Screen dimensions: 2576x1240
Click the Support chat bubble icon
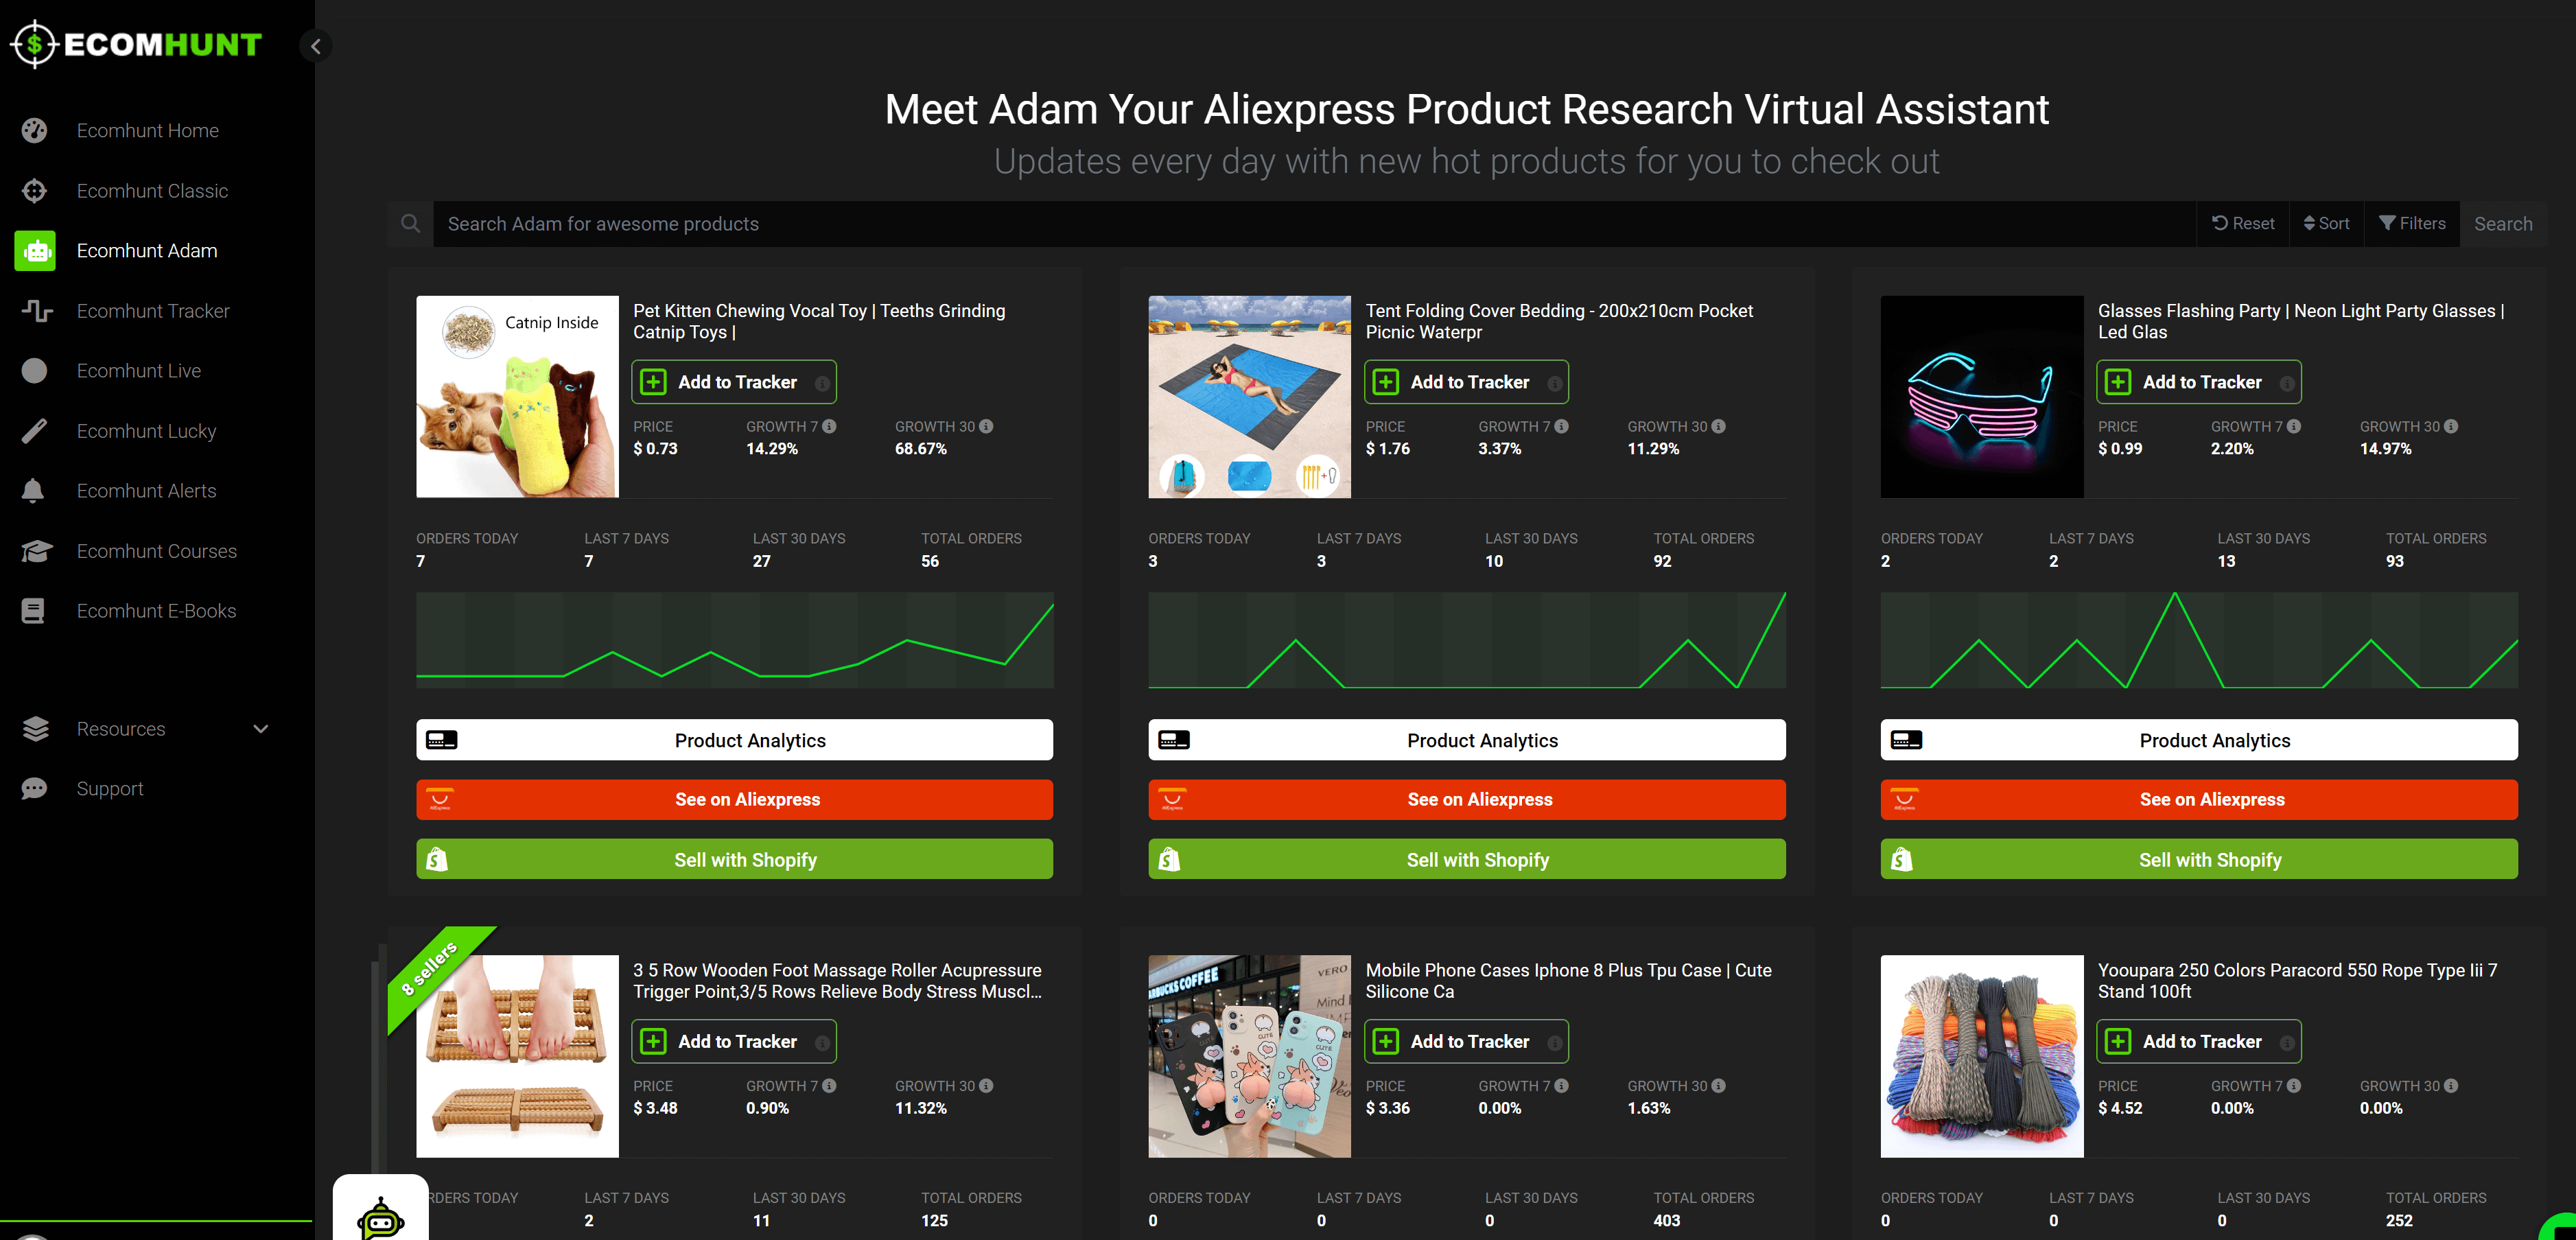pos(34,789)
